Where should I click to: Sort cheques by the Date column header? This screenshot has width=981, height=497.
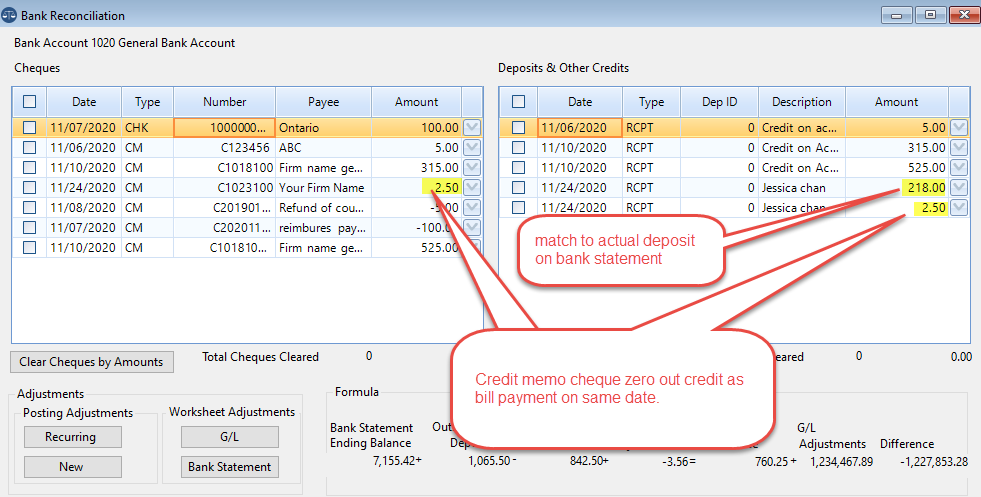coord(84,102)
